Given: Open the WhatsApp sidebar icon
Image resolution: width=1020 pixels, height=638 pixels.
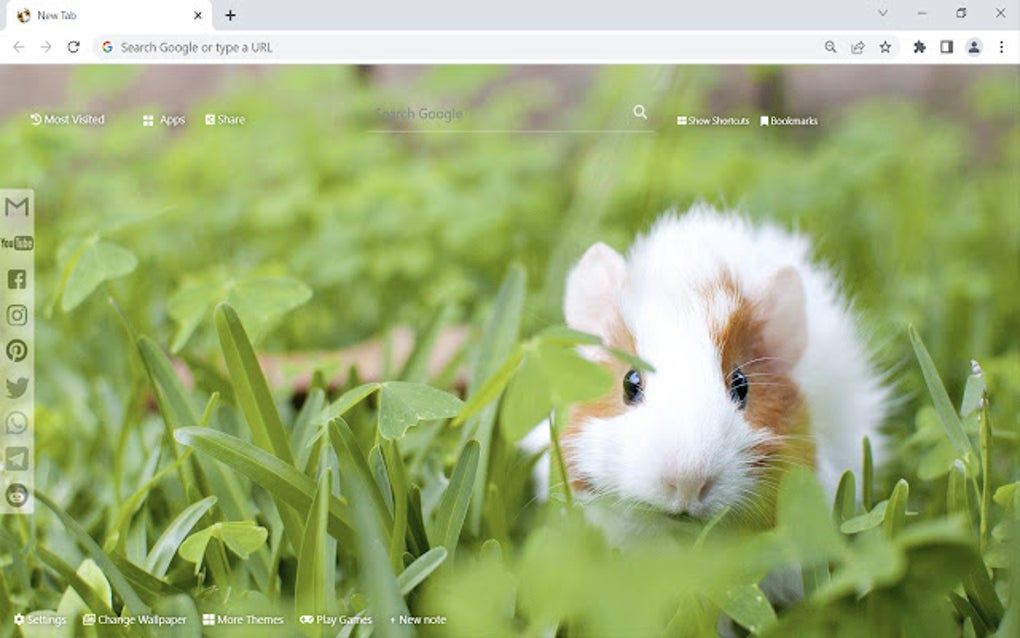Looking at the screenshot, I should click(x=17, y=423).
